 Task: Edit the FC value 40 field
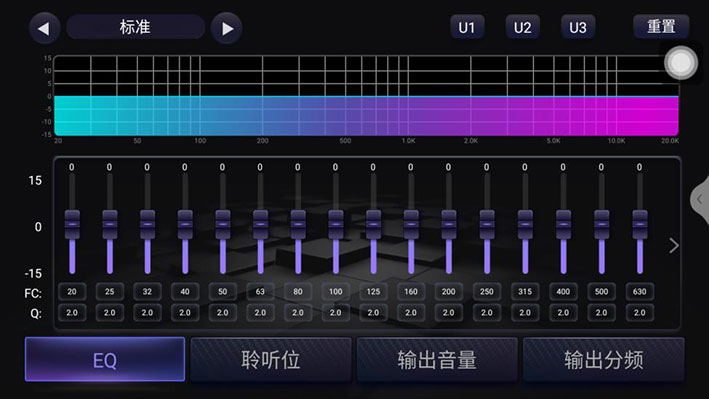pos(185,292)
